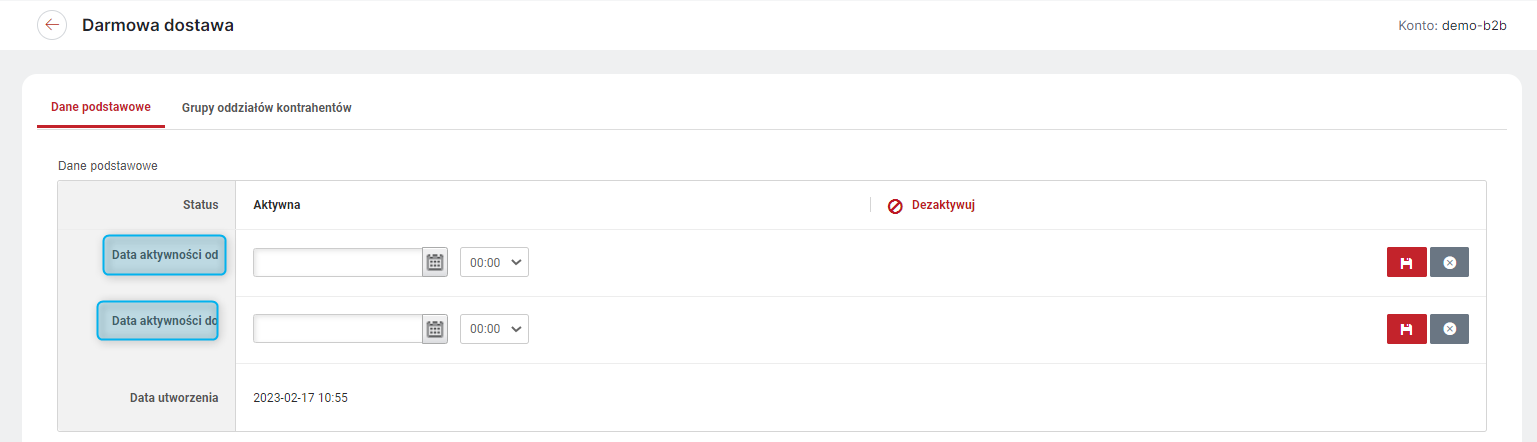Click the highlighted Data aktywności od label

tap(165, 255)
